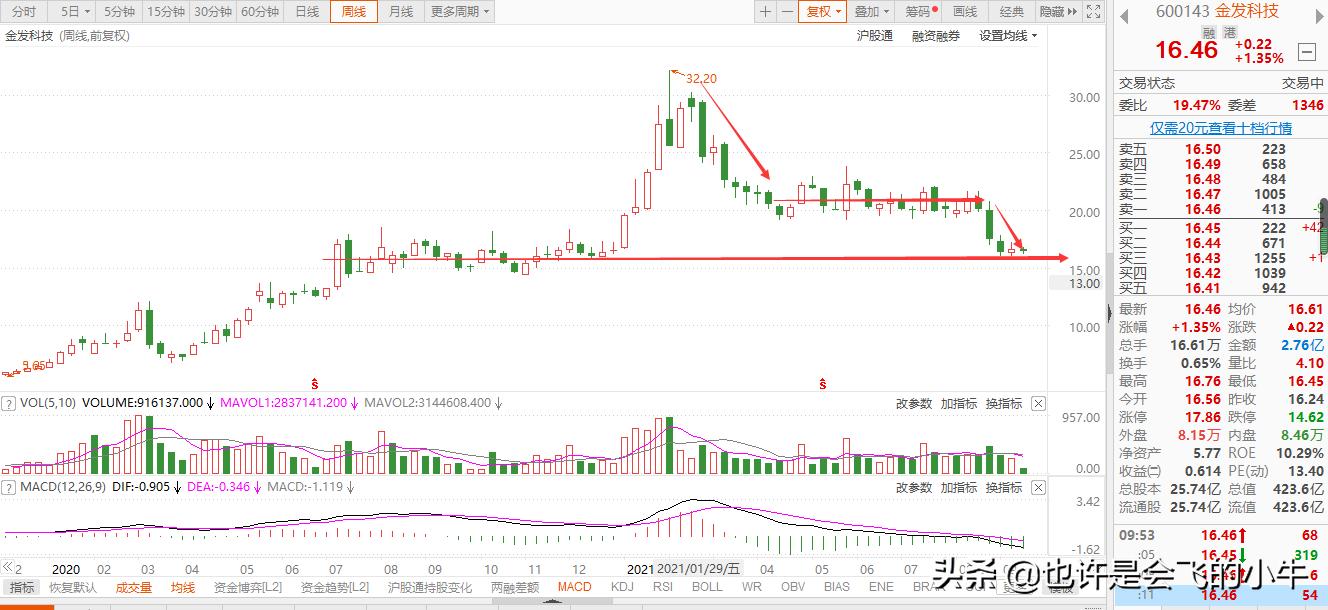Select the KDJ indicator tab
The width and height of the screenshot is (1328, 610).
(622, 588)
